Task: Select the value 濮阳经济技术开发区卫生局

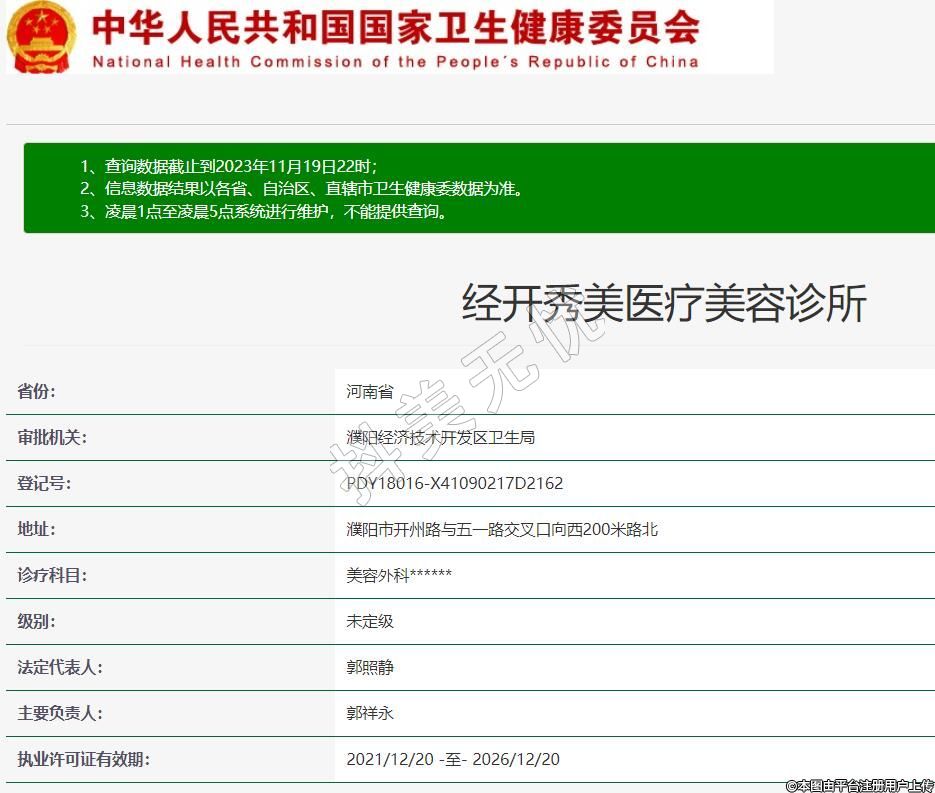Action: tap(441, 438)
